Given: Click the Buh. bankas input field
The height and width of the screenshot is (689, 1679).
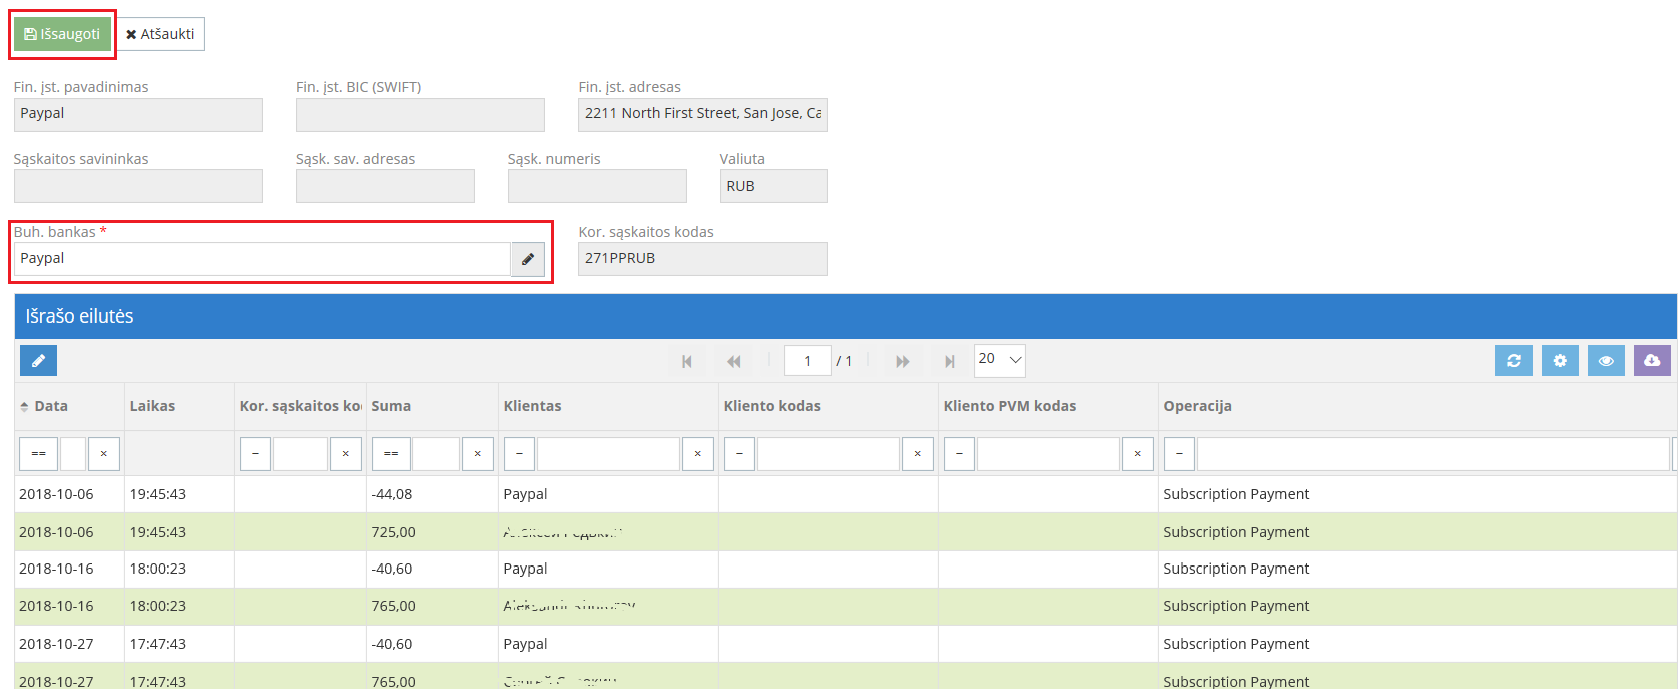Looking at the screenshot, I should coord(262,259).
